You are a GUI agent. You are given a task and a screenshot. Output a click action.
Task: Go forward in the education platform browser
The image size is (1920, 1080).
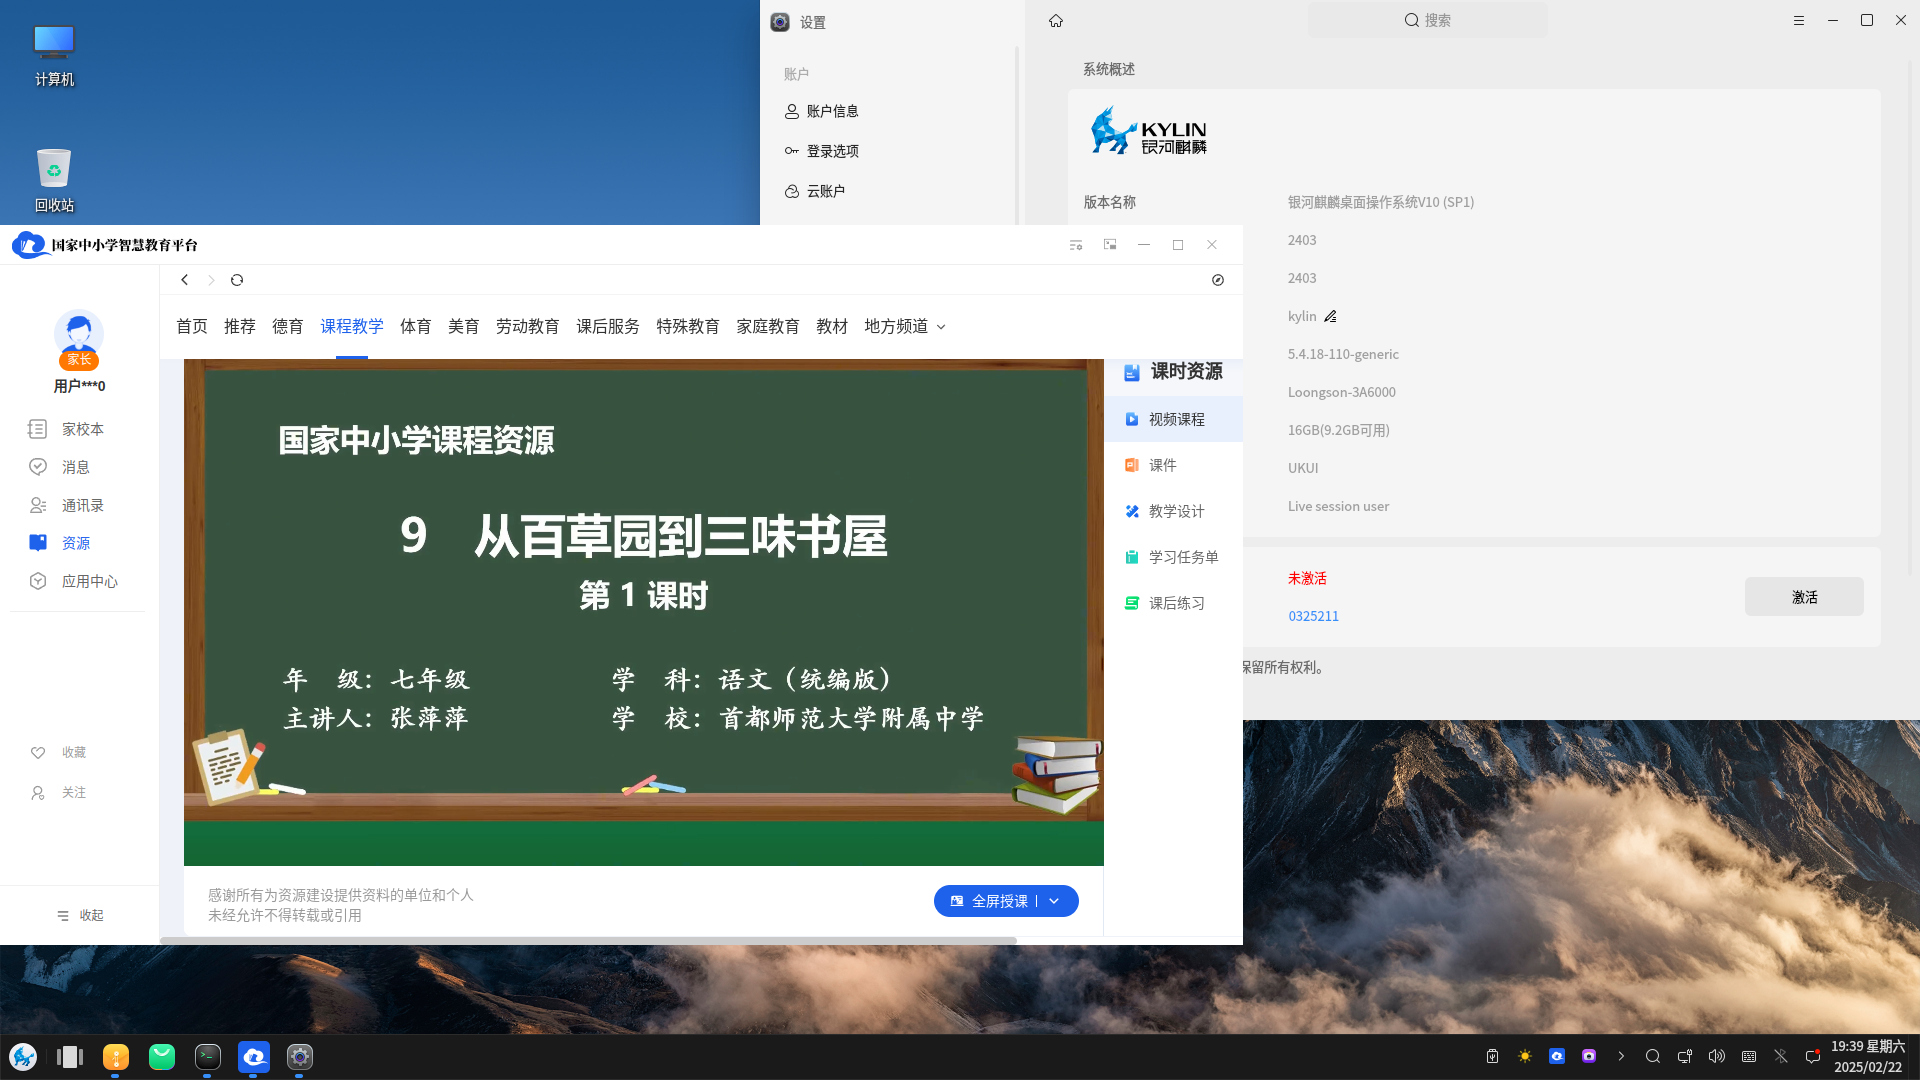click(x=211, y=280)
